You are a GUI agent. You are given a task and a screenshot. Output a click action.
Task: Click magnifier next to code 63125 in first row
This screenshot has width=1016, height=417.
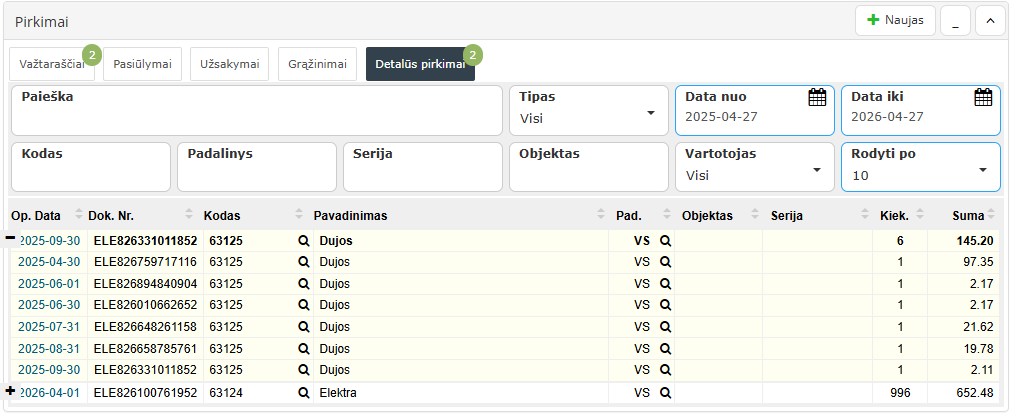point(303,241)
